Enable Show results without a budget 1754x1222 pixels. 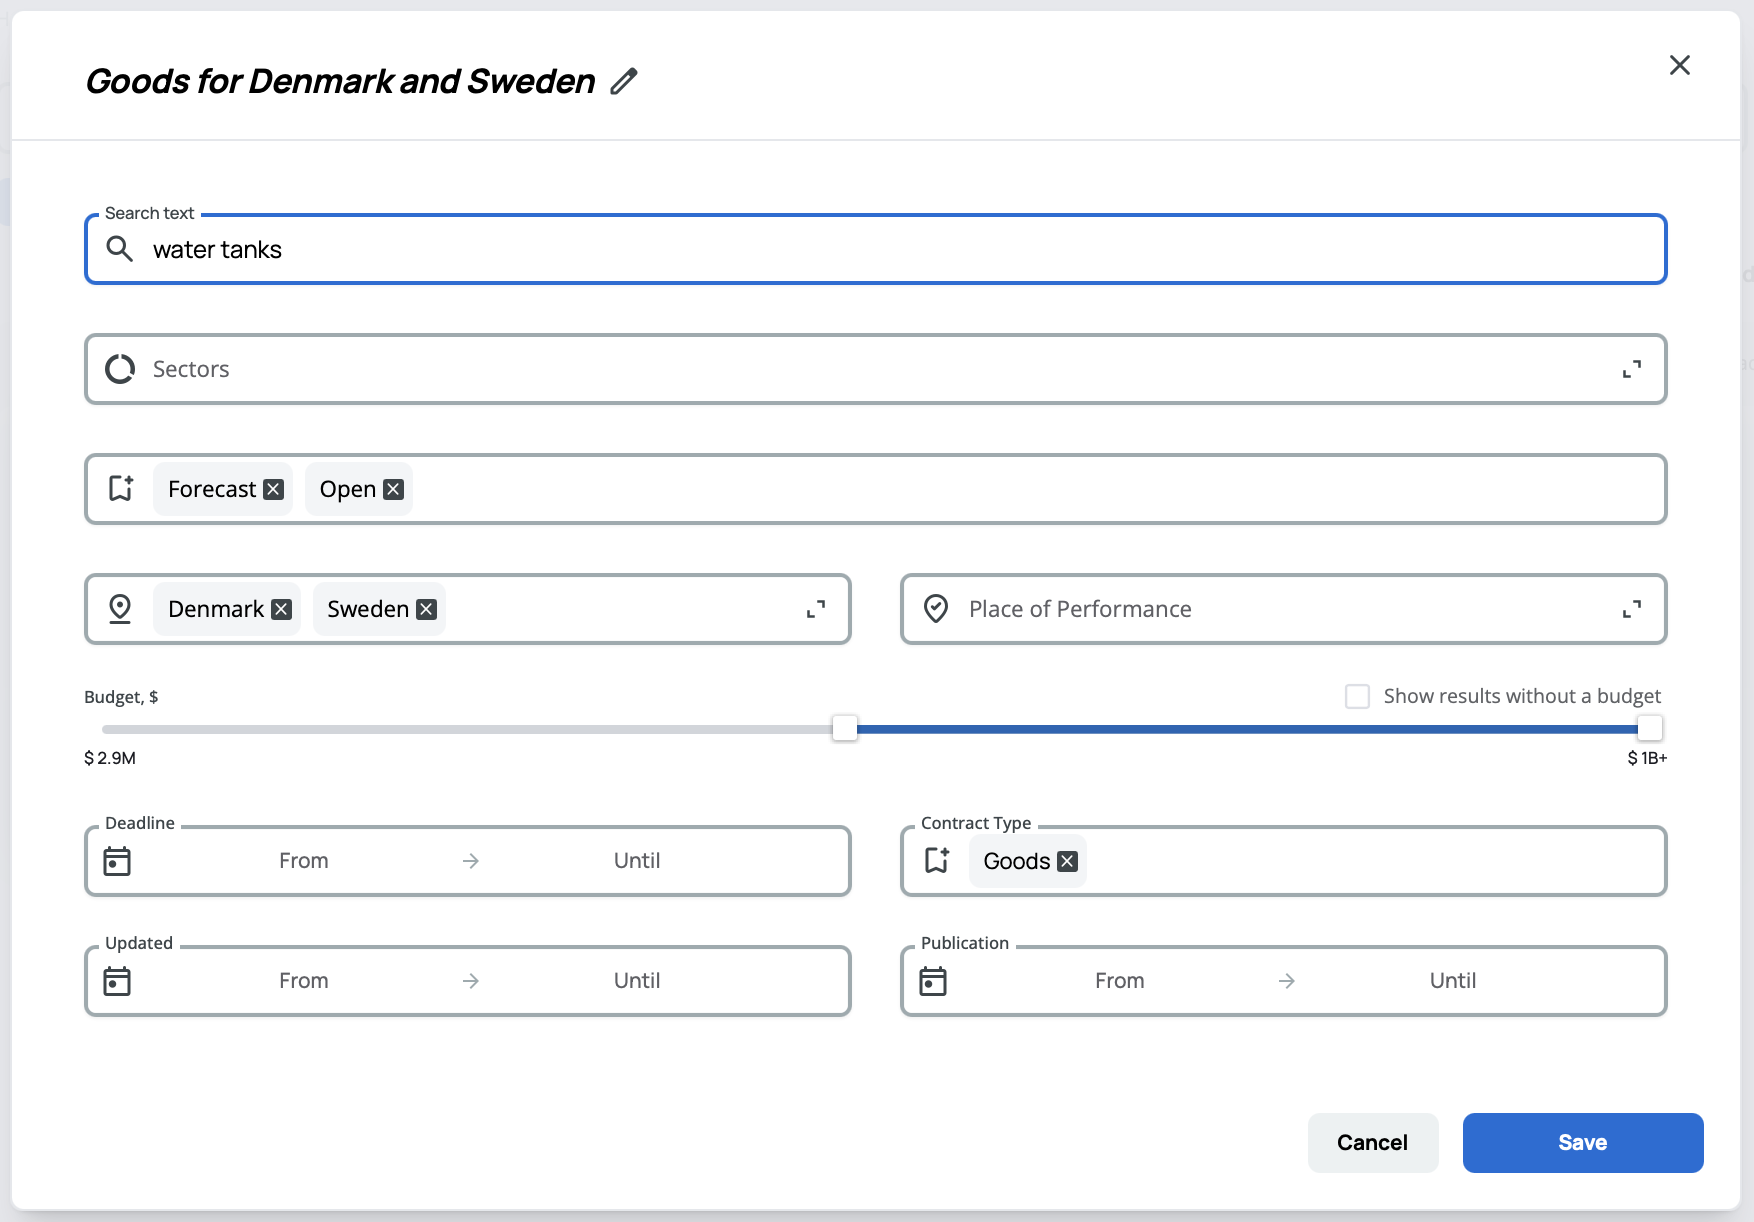click(1357, 696)
